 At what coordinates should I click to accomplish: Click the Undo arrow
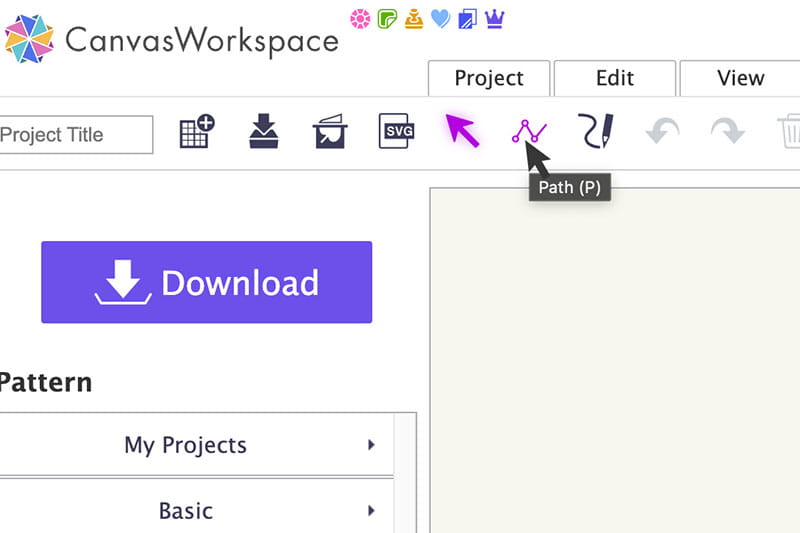click(x=662, y=132)
